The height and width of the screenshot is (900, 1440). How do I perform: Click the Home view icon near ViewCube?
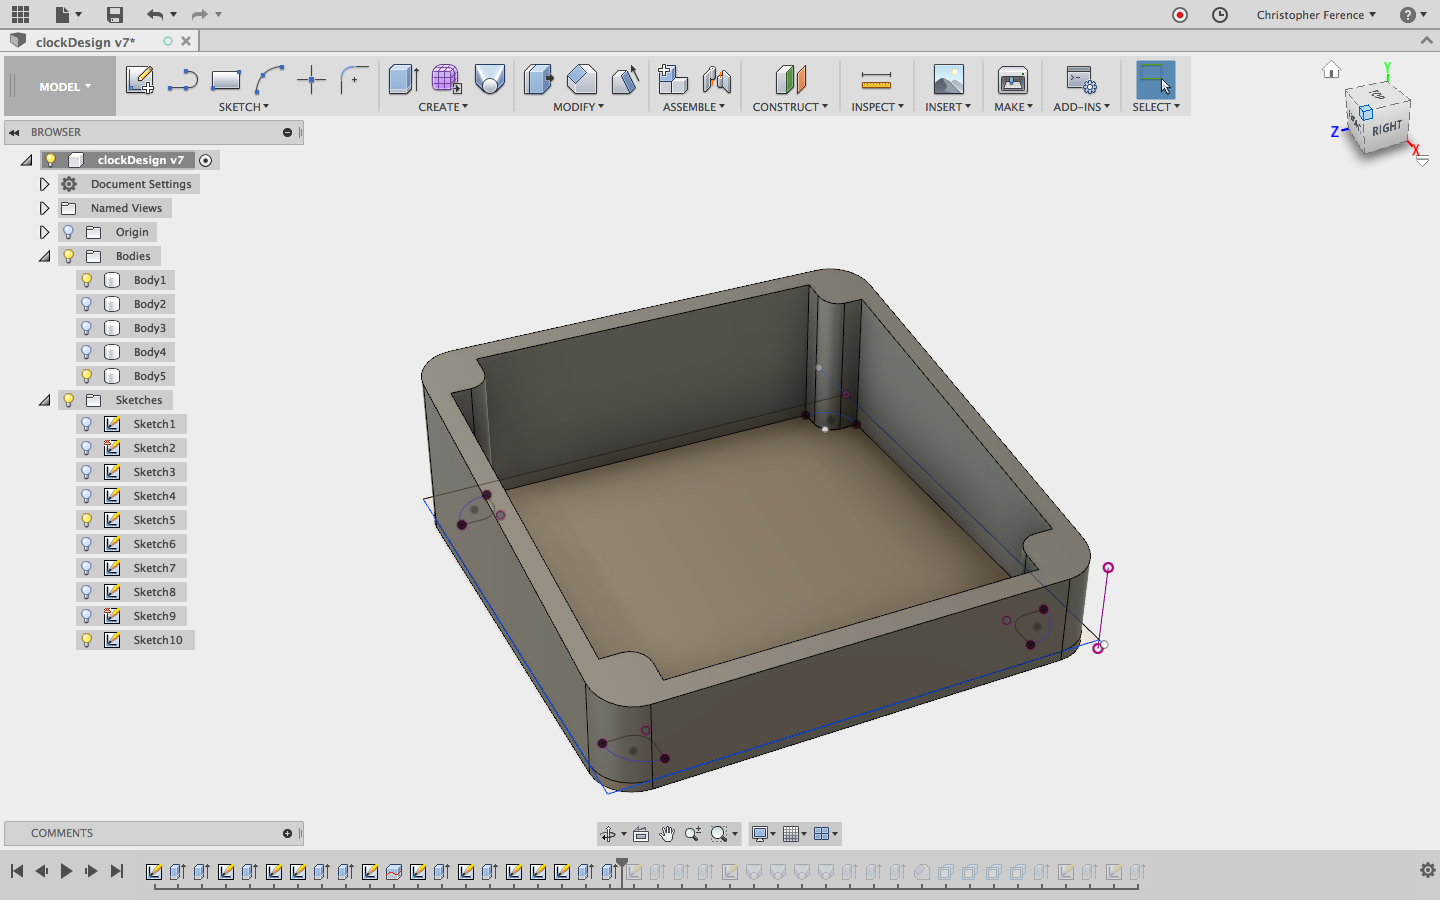click(1331, 70)
